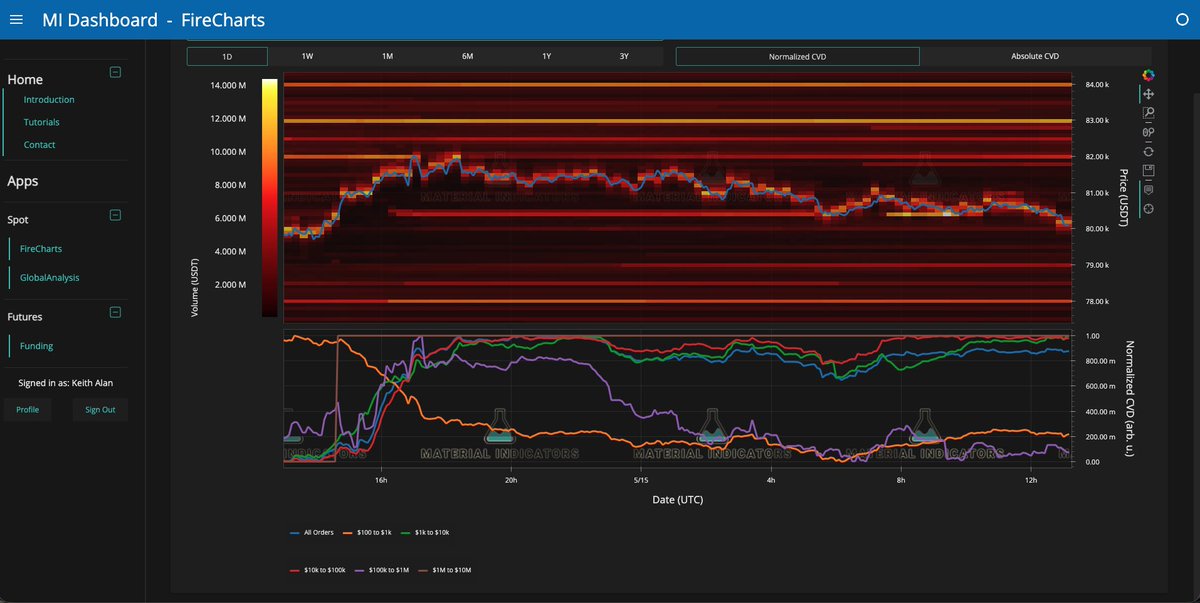The width and height of the screenshot is (1200, 603).
Task: Toggle the Crosshair tool
Action: click(1149, 208)
